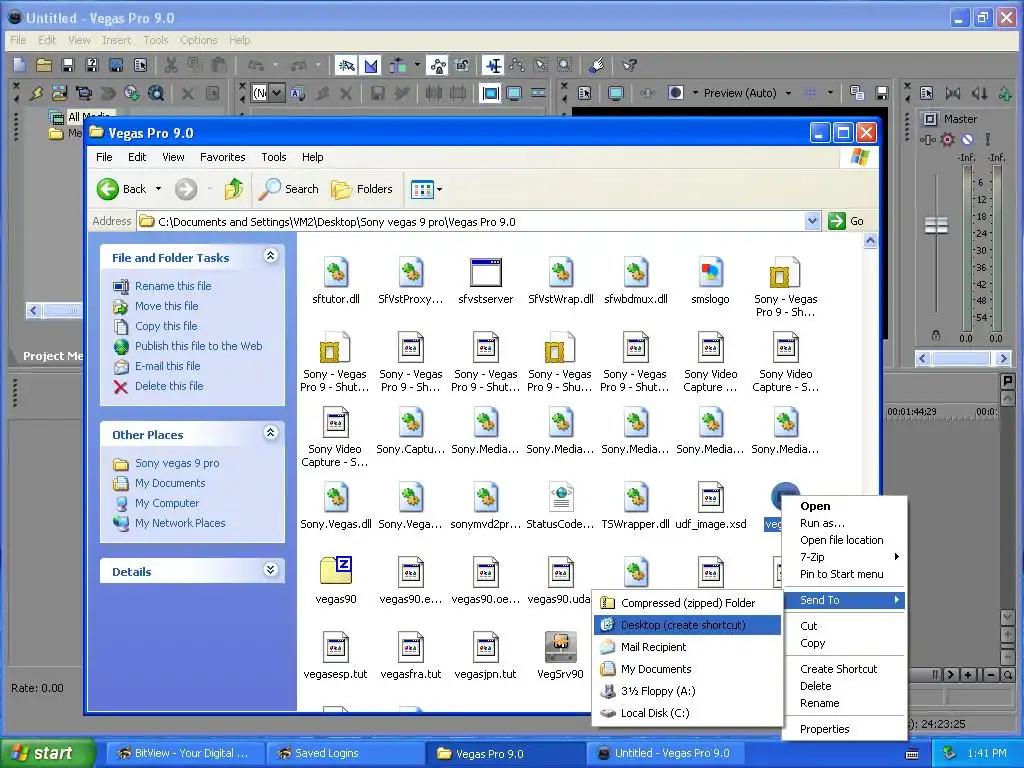
Task: Select Normal Edit tool in Vegas toolbar
Action: click(494, 65)
